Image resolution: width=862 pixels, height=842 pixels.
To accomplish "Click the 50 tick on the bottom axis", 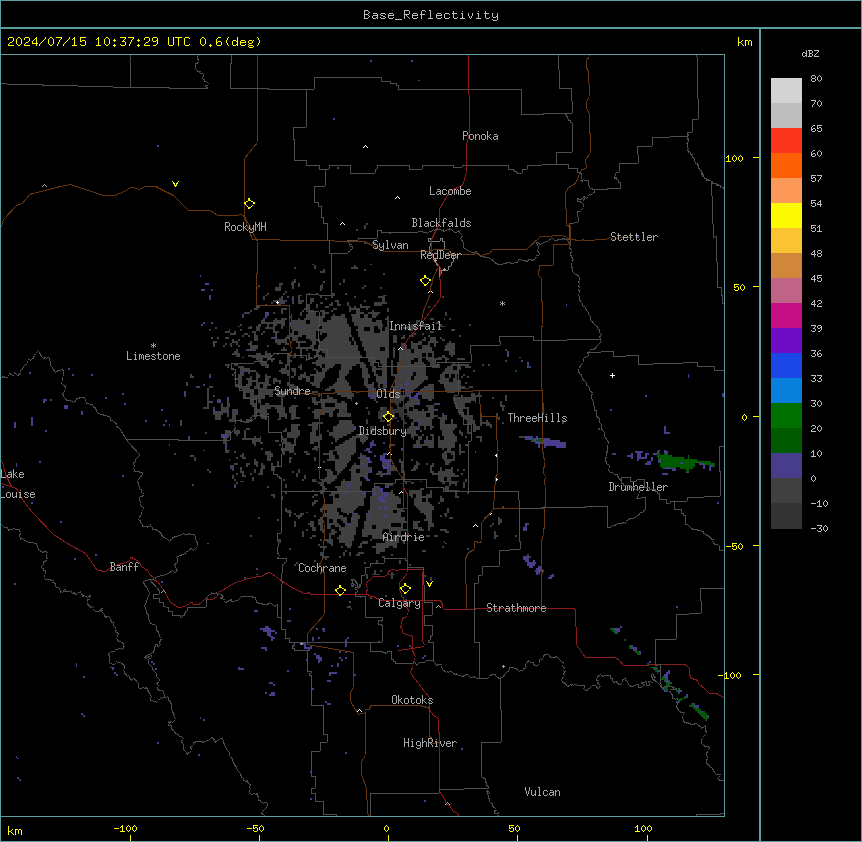I will pos(514,828).
